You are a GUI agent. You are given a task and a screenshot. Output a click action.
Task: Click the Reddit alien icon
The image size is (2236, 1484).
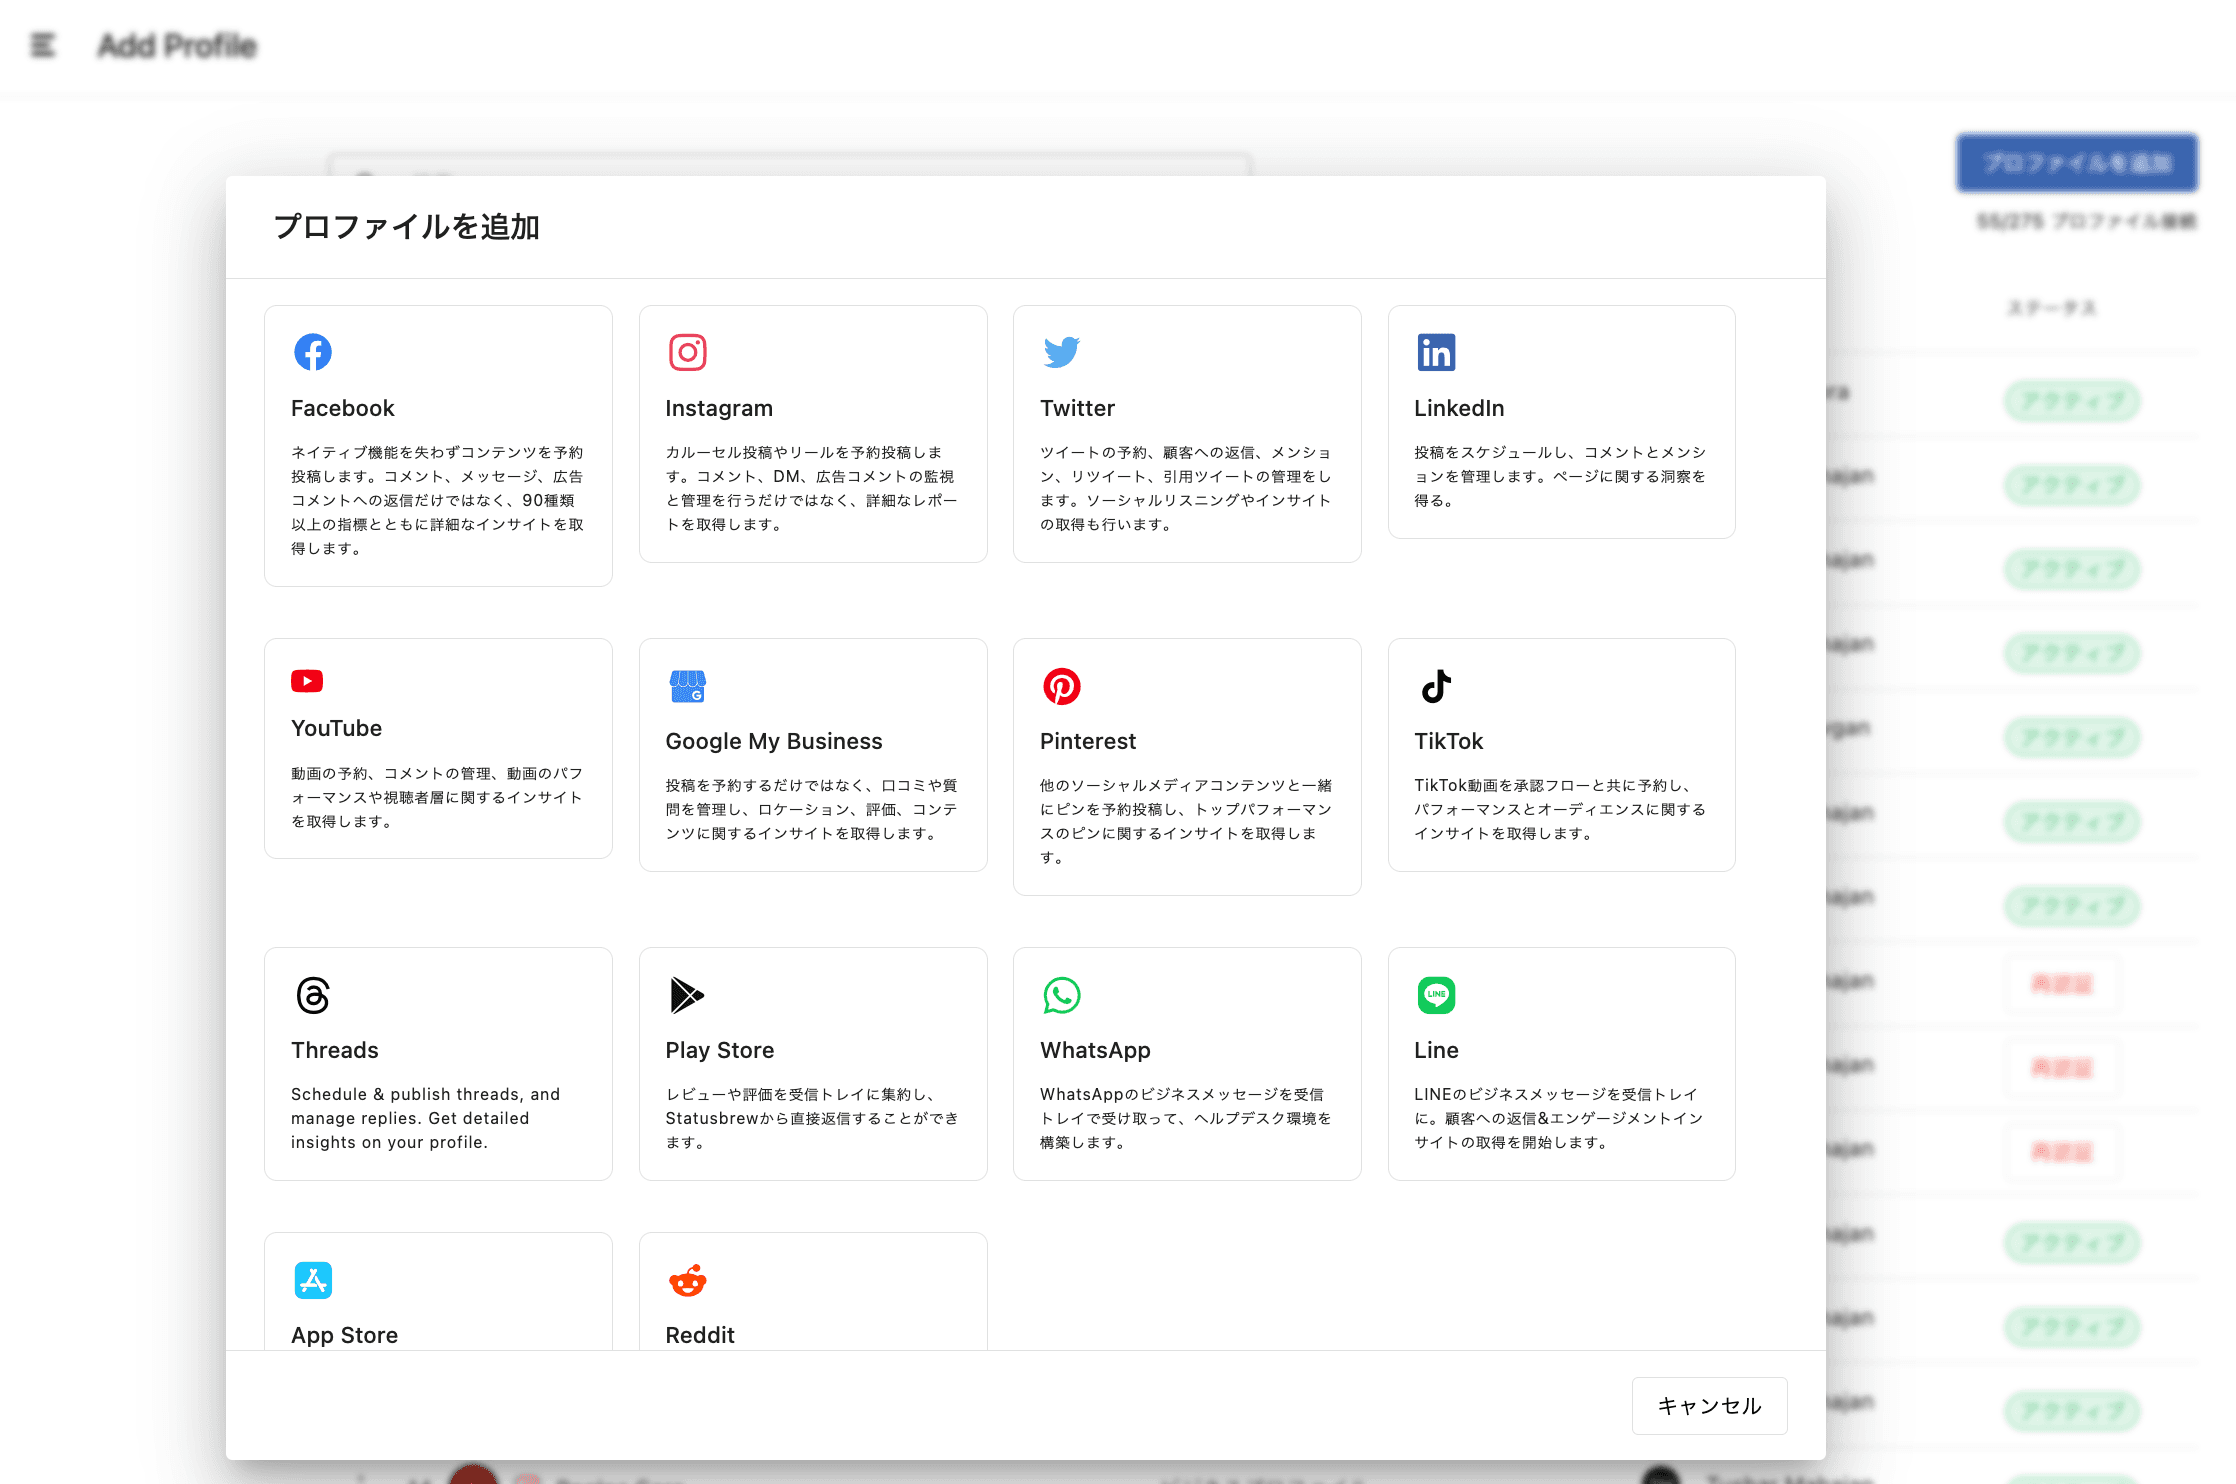(688, 1280)
